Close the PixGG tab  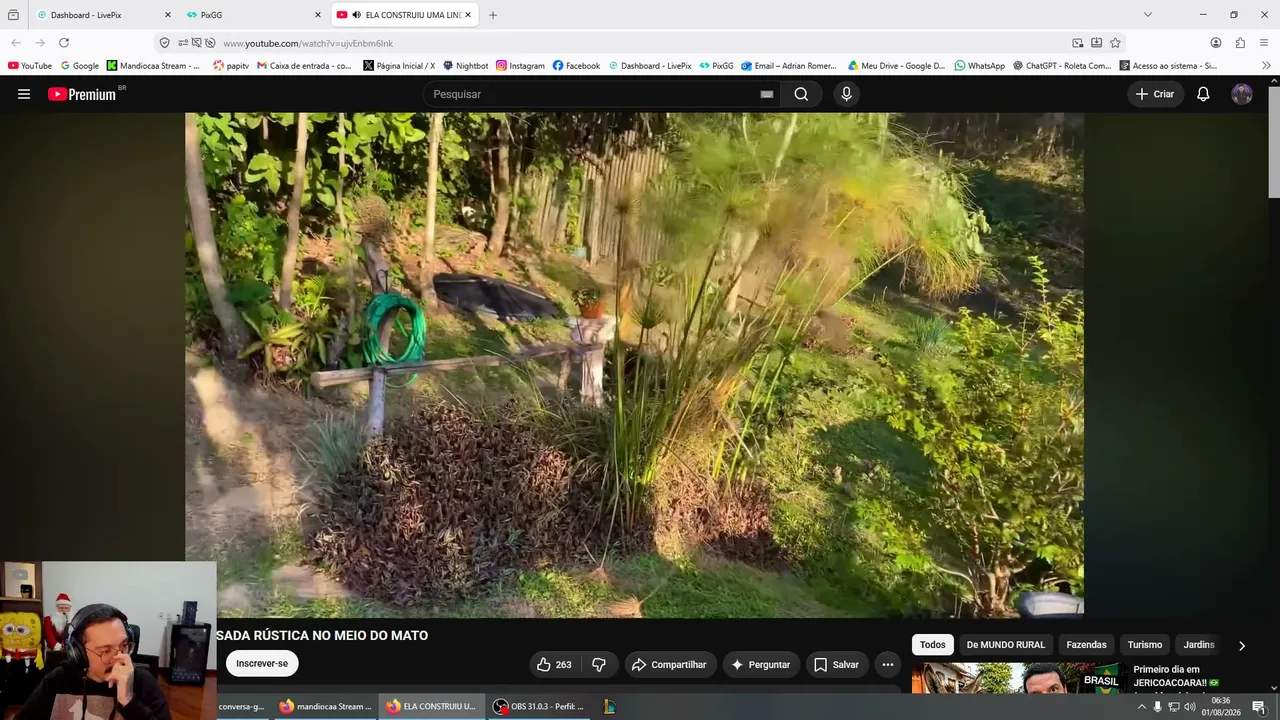318,15
